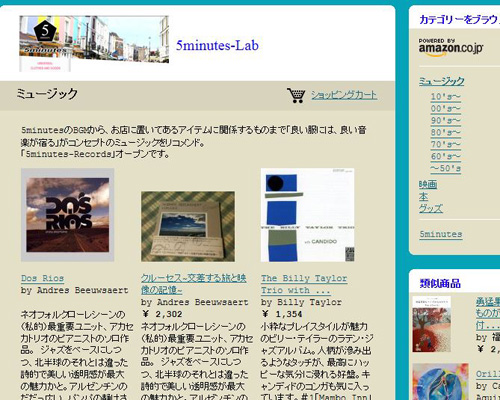Click the ¥ 1,354 price text

(x=282, y=314)
